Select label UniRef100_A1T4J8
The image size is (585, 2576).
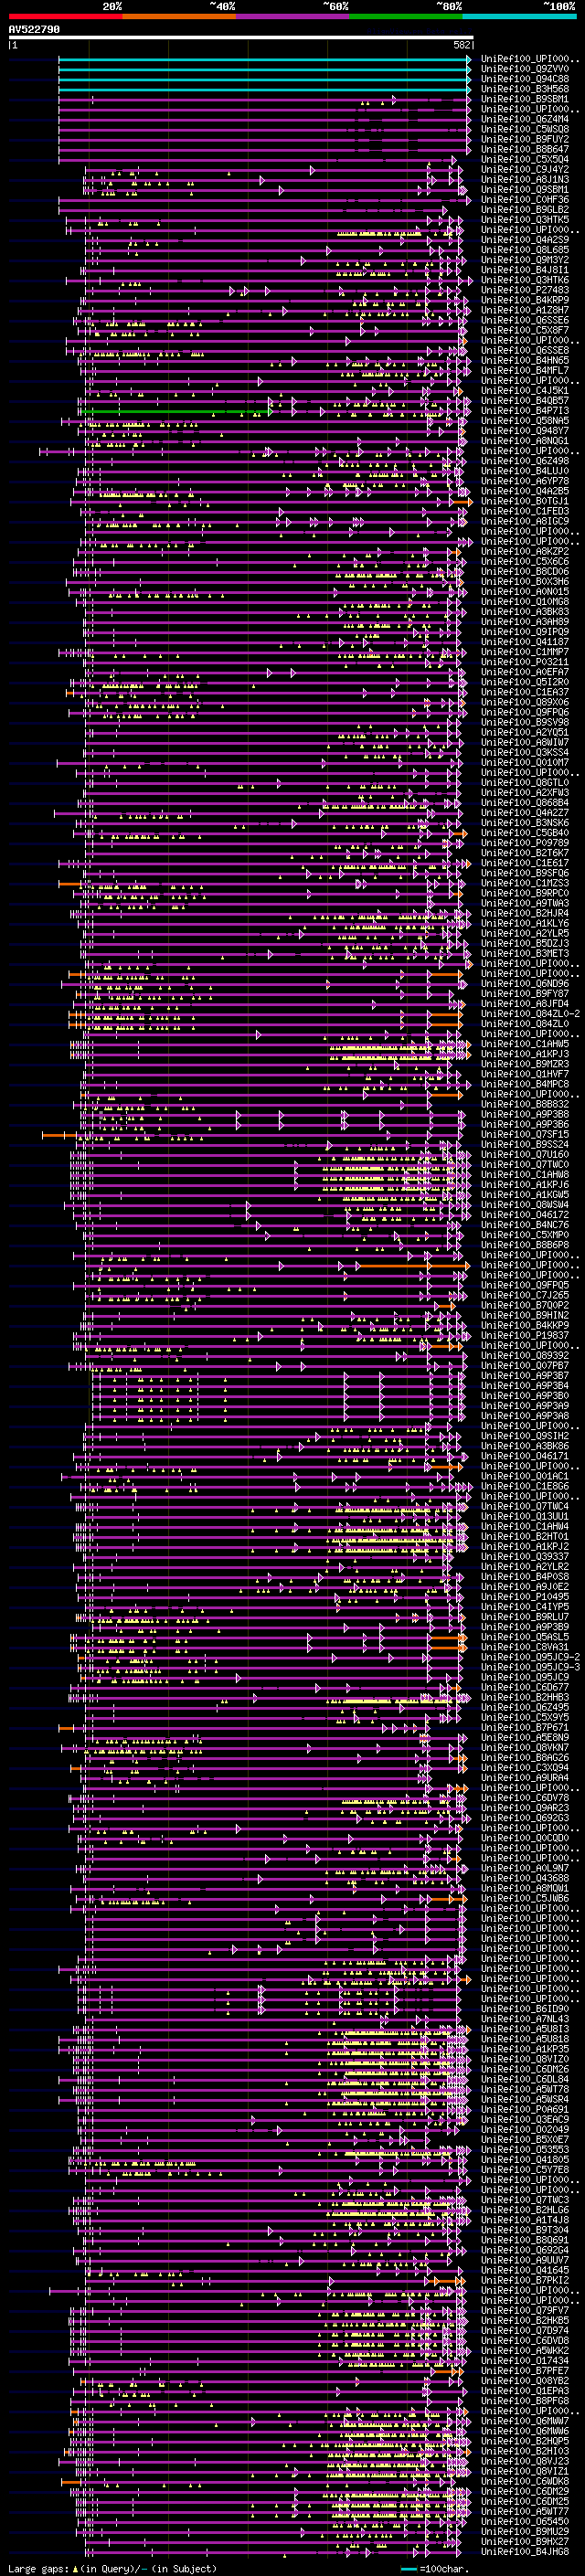[525, 2220]
